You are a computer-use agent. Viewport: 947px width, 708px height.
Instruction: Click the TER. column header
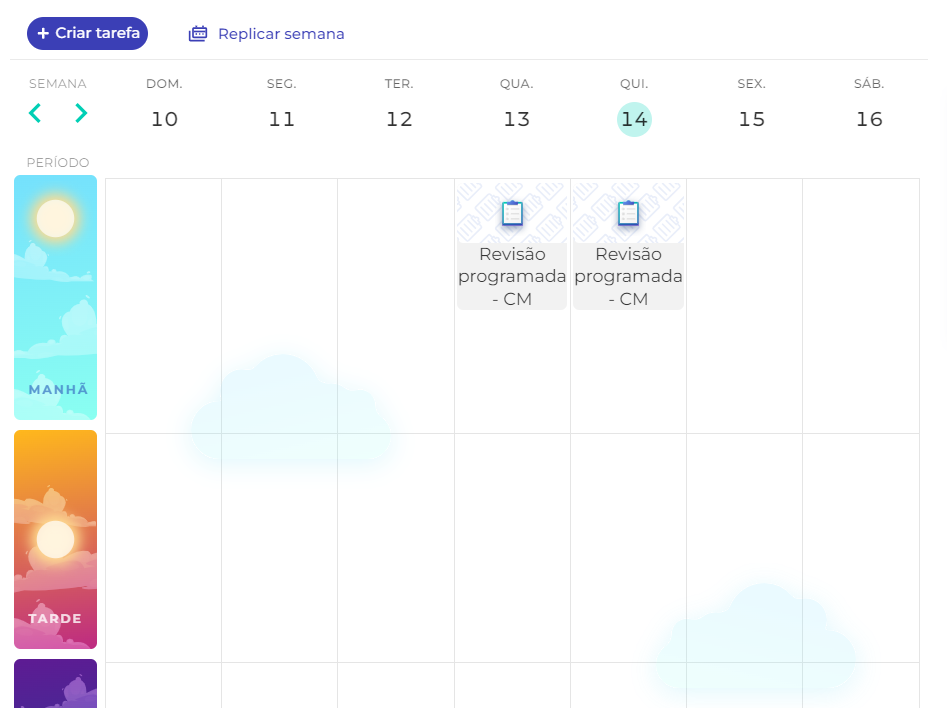pos(399,84)
